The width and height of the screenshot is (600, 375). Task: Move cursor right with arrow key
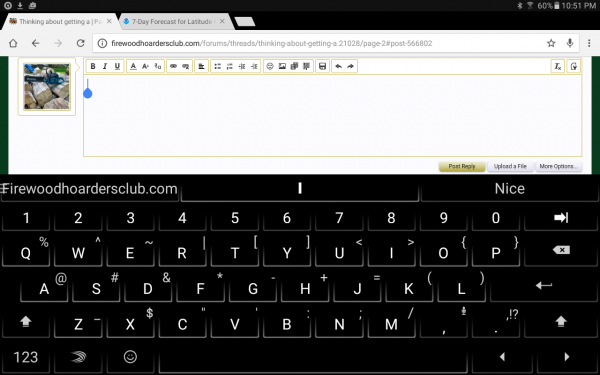click(567, 357)
